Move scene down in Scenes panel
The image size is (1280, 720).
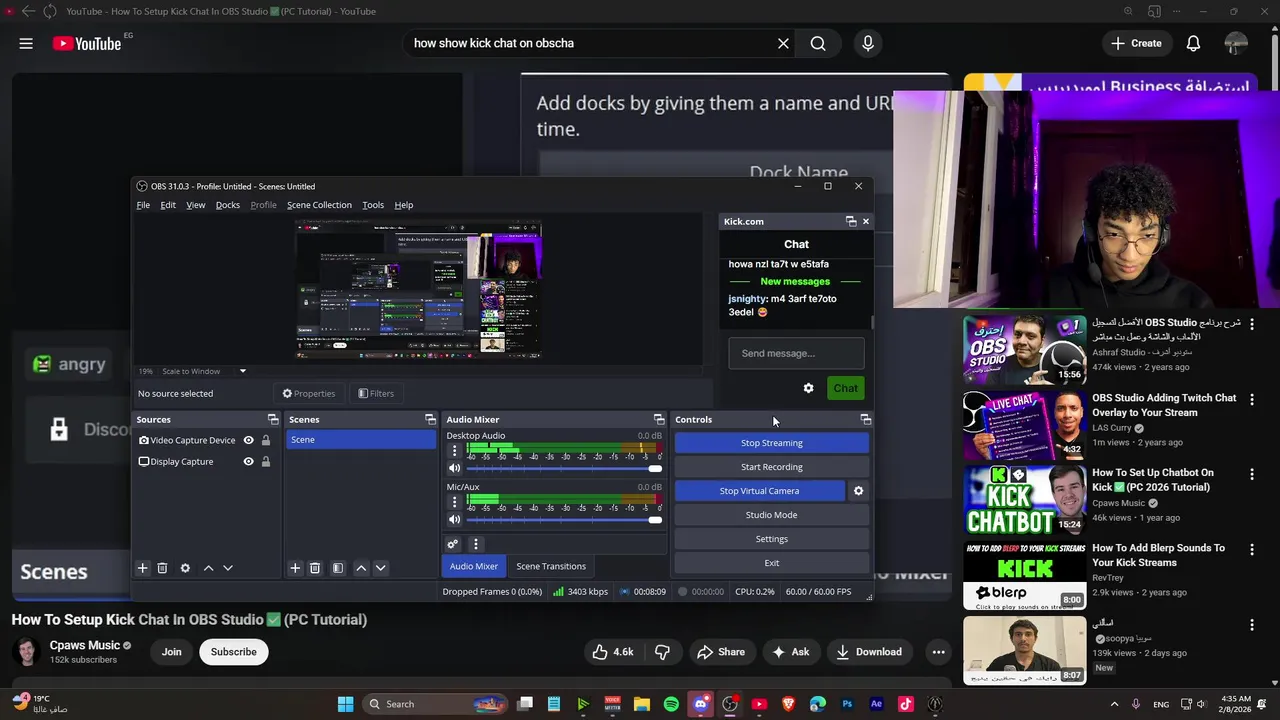tap(380, 568)
